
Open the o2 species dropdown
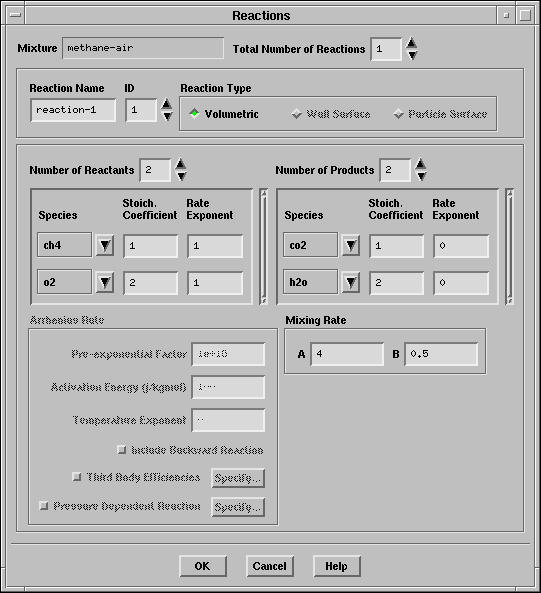(x=105, y=282)
